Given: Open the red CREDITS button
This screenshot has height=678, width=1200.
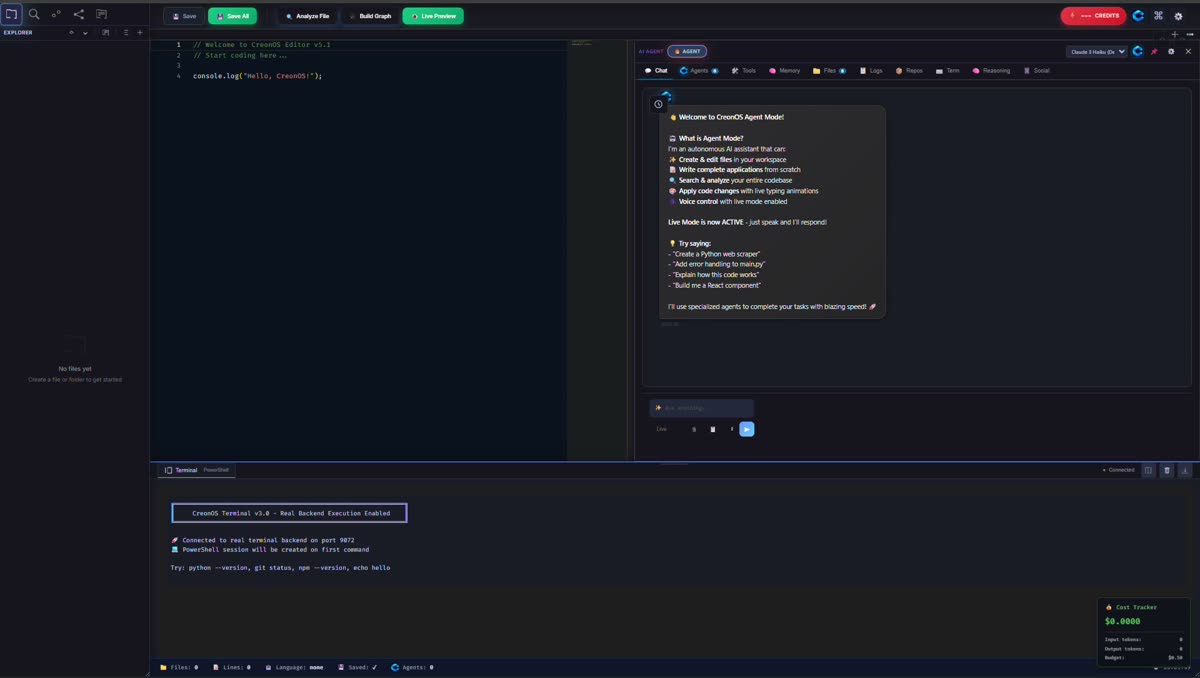Looking at the screenshot, I should 1093,16.
